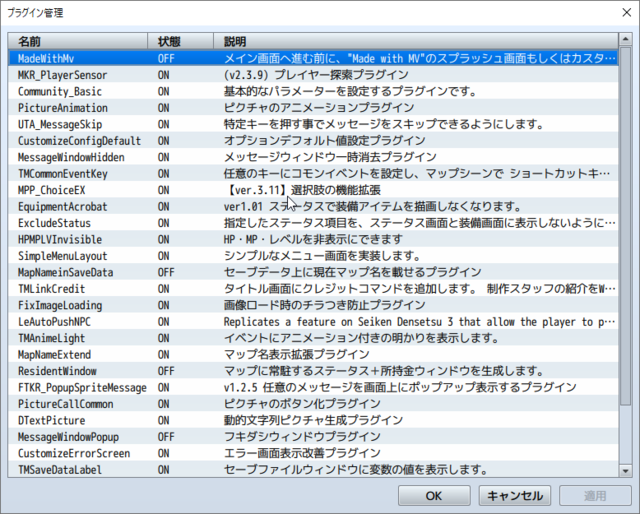Select the Community_Basic plugin
The image size is (640, 514).
(x=313, y=91)
